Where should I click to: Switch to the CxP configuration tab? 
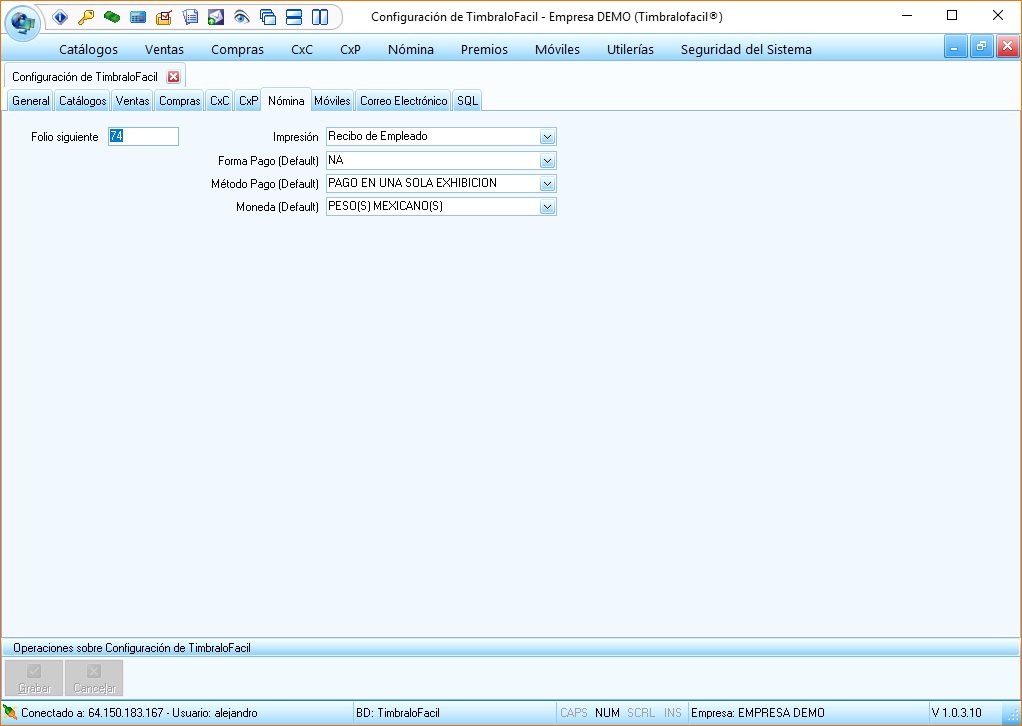tap(248, 100)
